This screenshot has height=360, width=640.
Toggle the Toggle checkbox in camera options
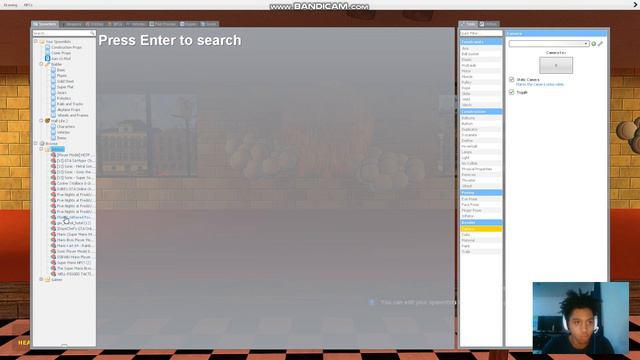(x=511, y=92)
